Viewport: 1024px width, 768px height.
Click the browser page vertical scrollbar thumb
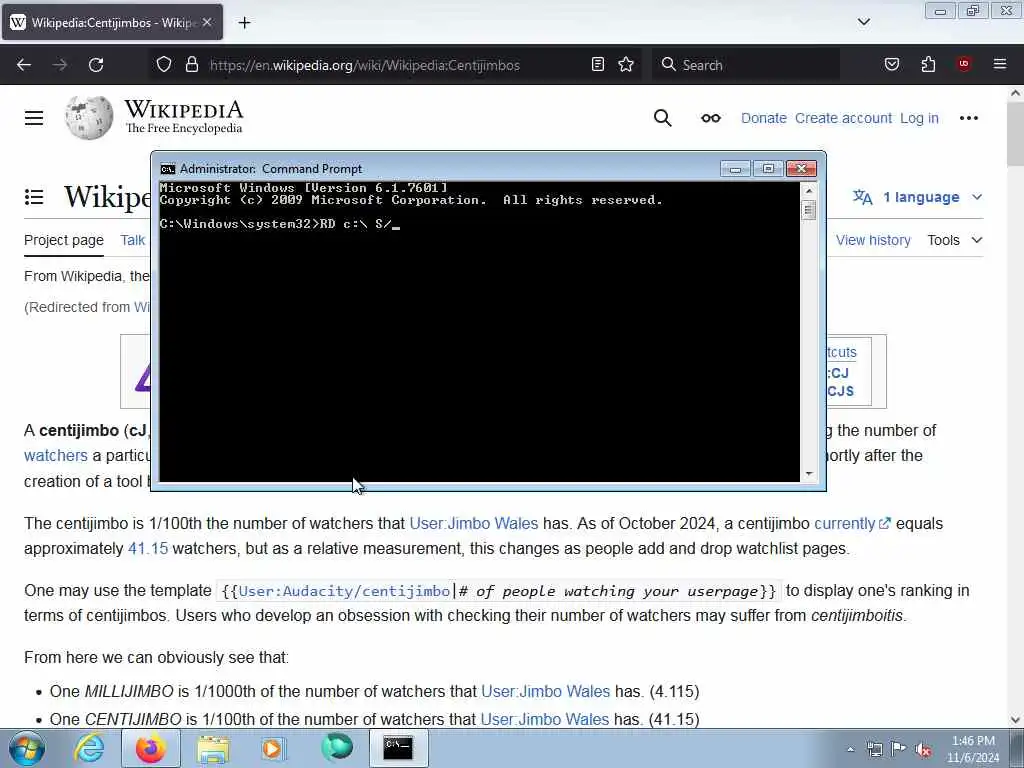(1015, 135)
